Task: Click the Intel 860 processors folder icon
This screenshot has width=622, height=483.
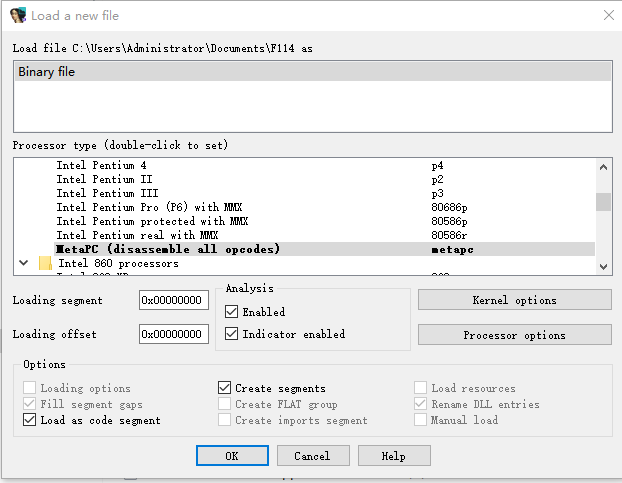Action: [45, 264]
